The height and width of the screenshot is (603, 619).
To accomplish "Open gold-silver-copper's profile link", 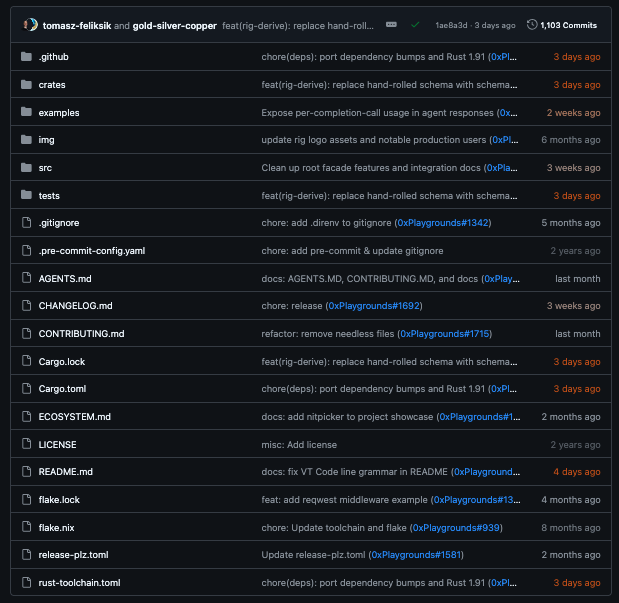I will 174,26.
